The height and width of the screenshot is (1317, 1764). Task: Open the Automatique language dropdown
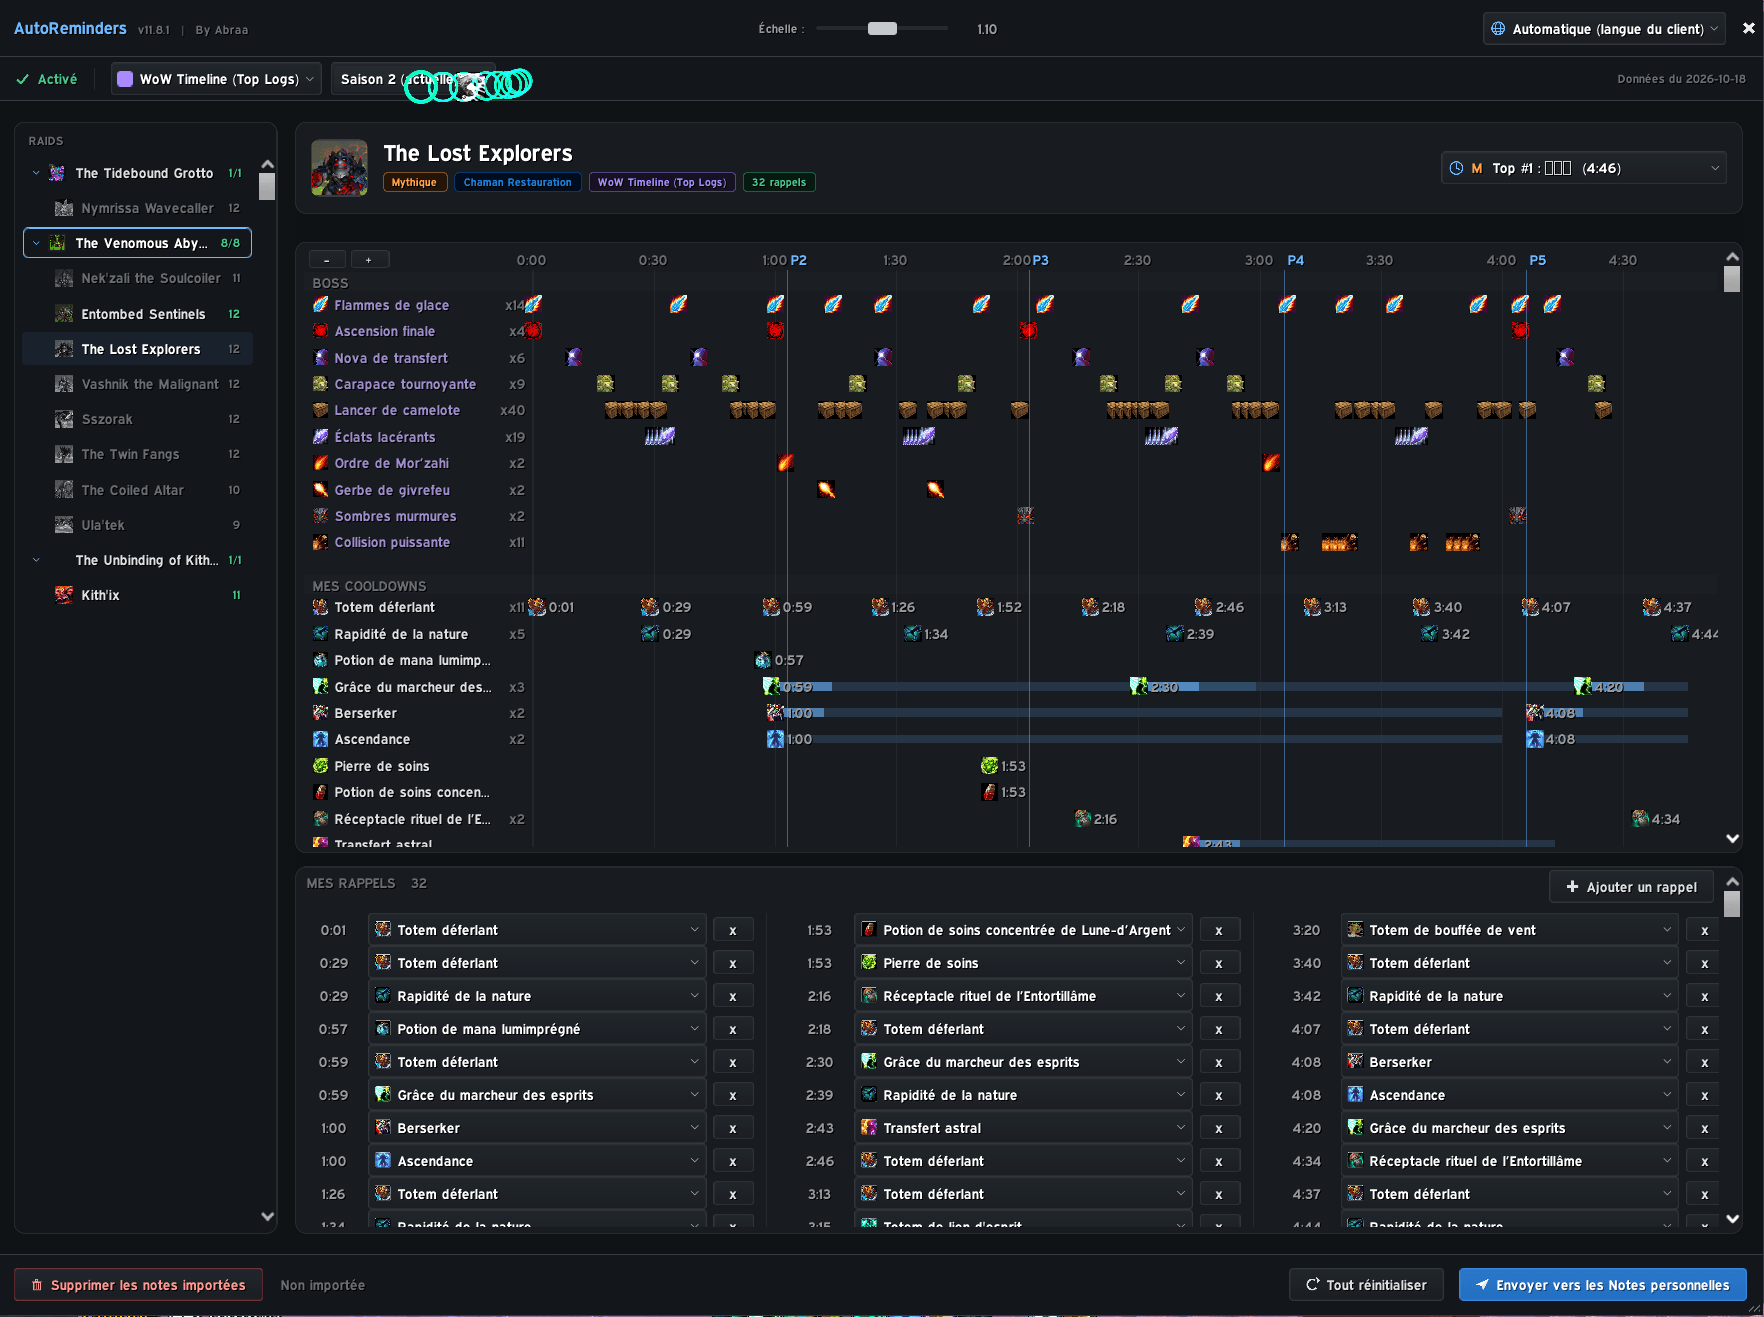pyautogui.click(x=1604, y=29)
